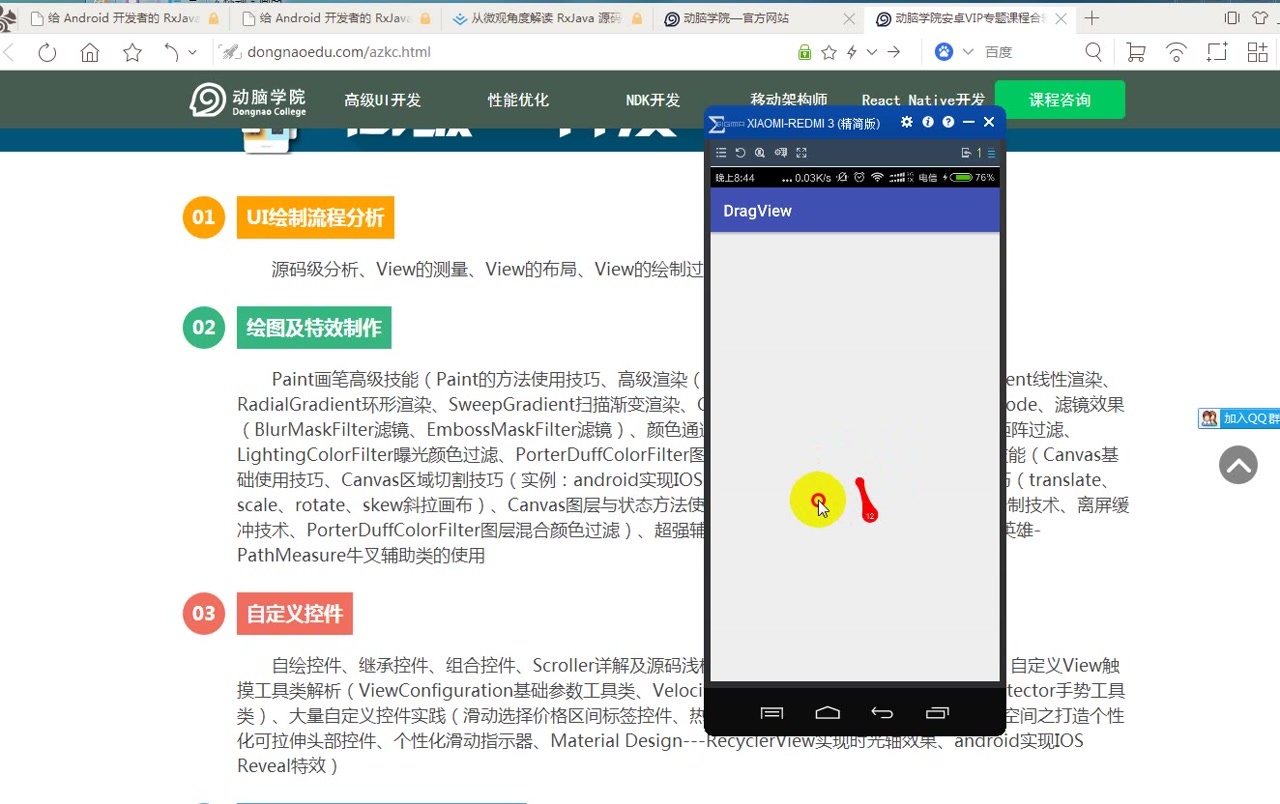Tap the red badge showing 12
Image resolution: width=1280 pixels, height=804 pixels.
pyautogui.click(x=870, y=515)
